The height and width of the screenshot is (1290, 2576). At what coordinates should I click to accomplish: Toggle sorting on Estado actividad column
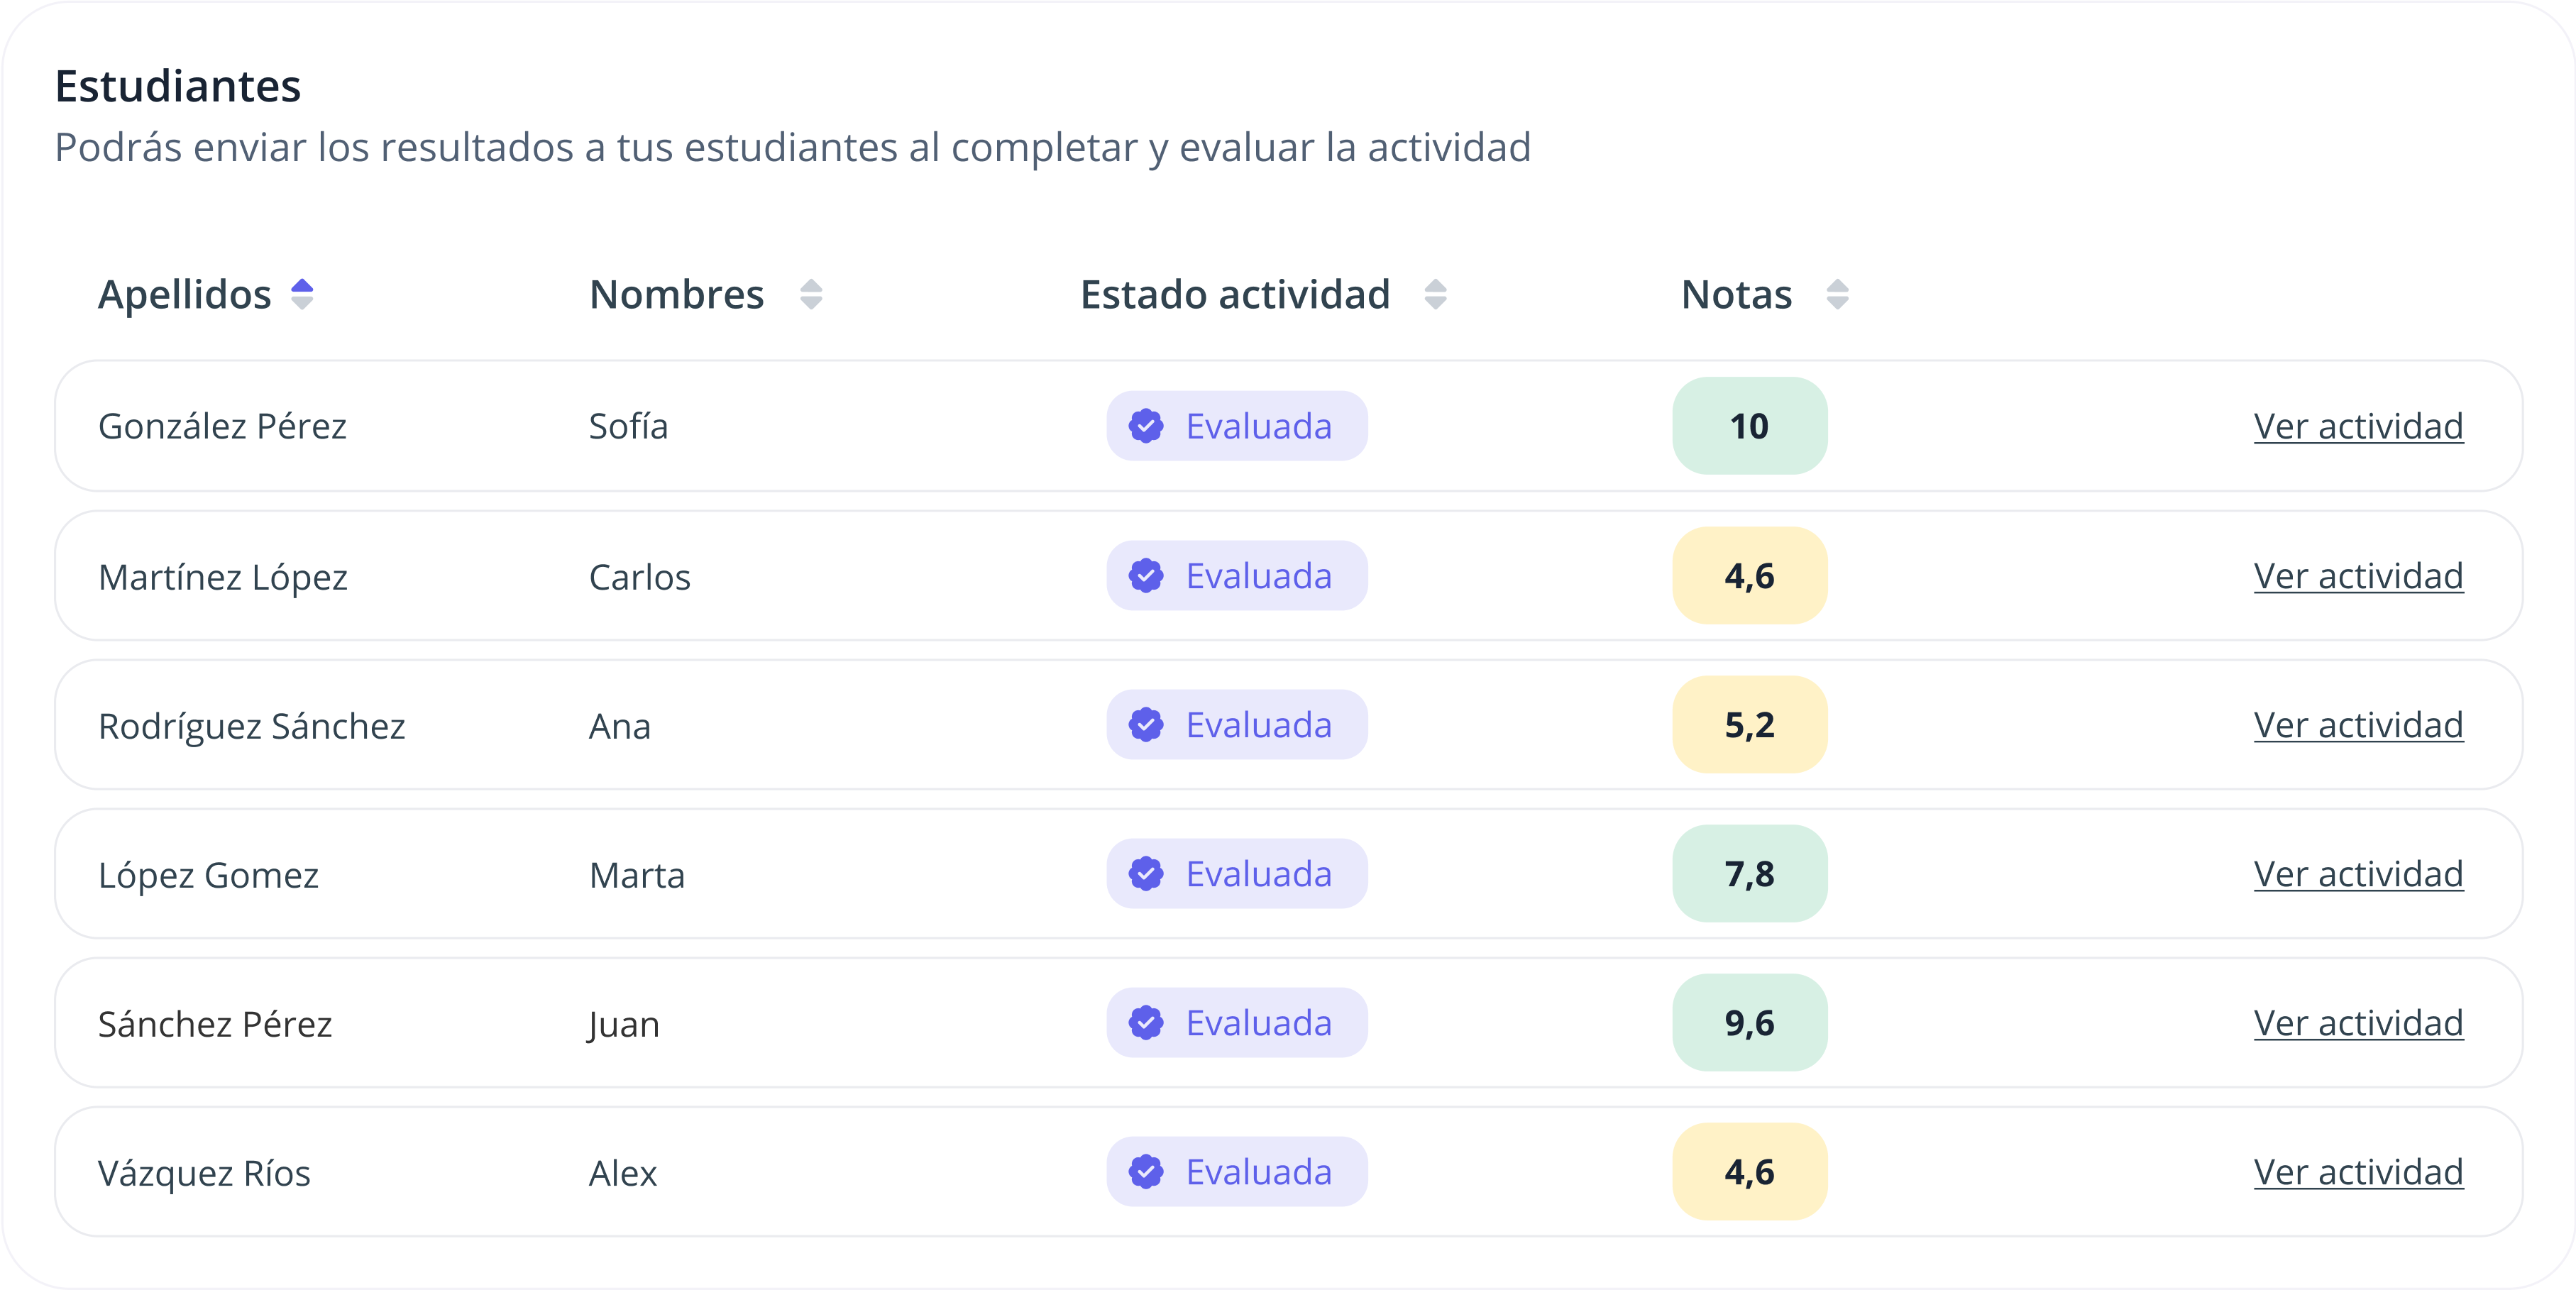click(x=1435, y=295)
